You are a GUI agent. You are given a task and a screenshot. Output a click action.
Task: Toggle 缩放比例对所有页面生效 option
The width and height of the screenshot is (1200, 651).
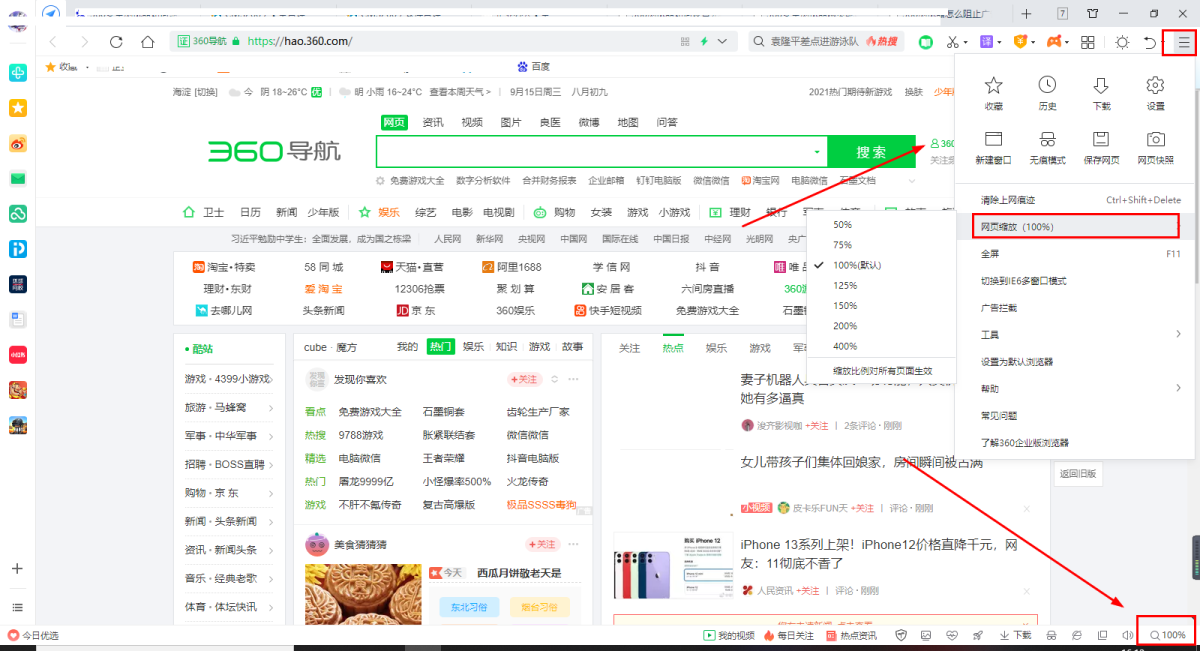[x=882, y=370]
